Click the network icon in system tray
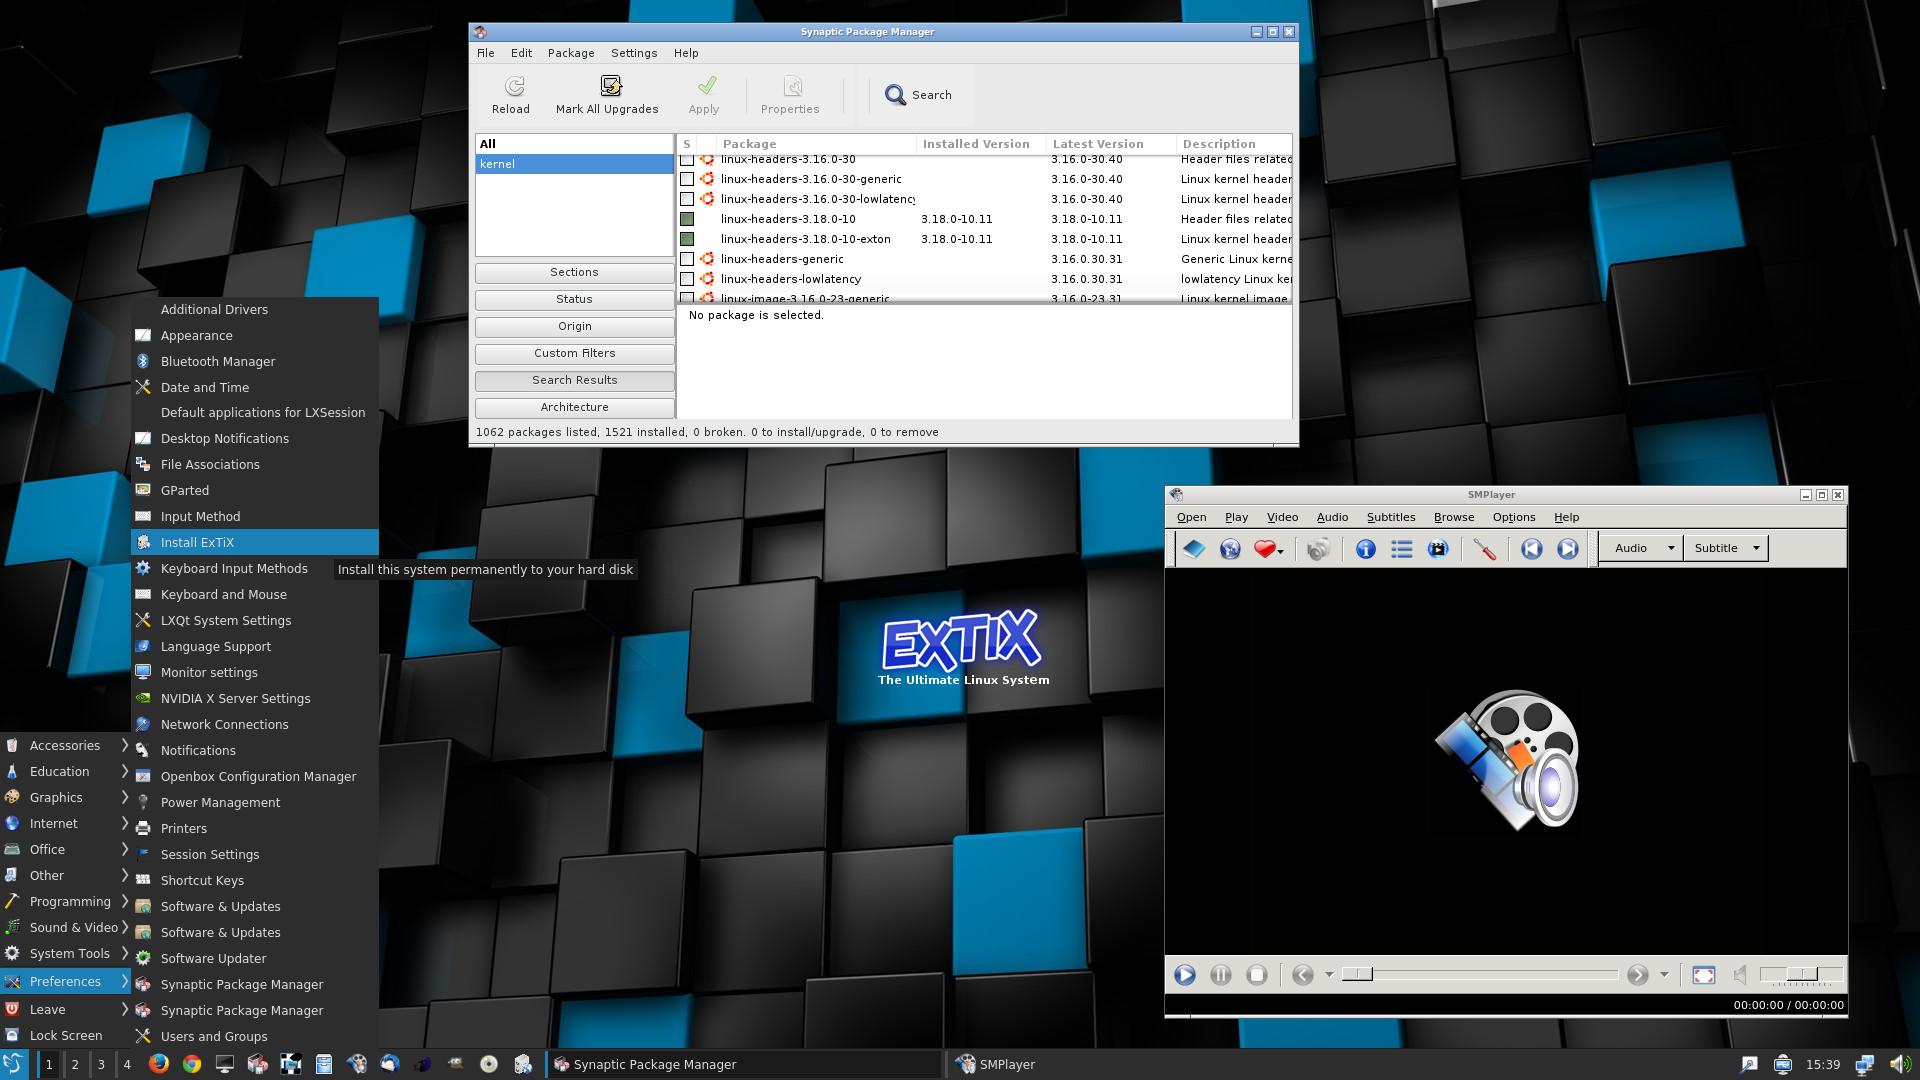Image resolution: width=1920 pixels, height=1080 pixels. tap(1864, 1064)
